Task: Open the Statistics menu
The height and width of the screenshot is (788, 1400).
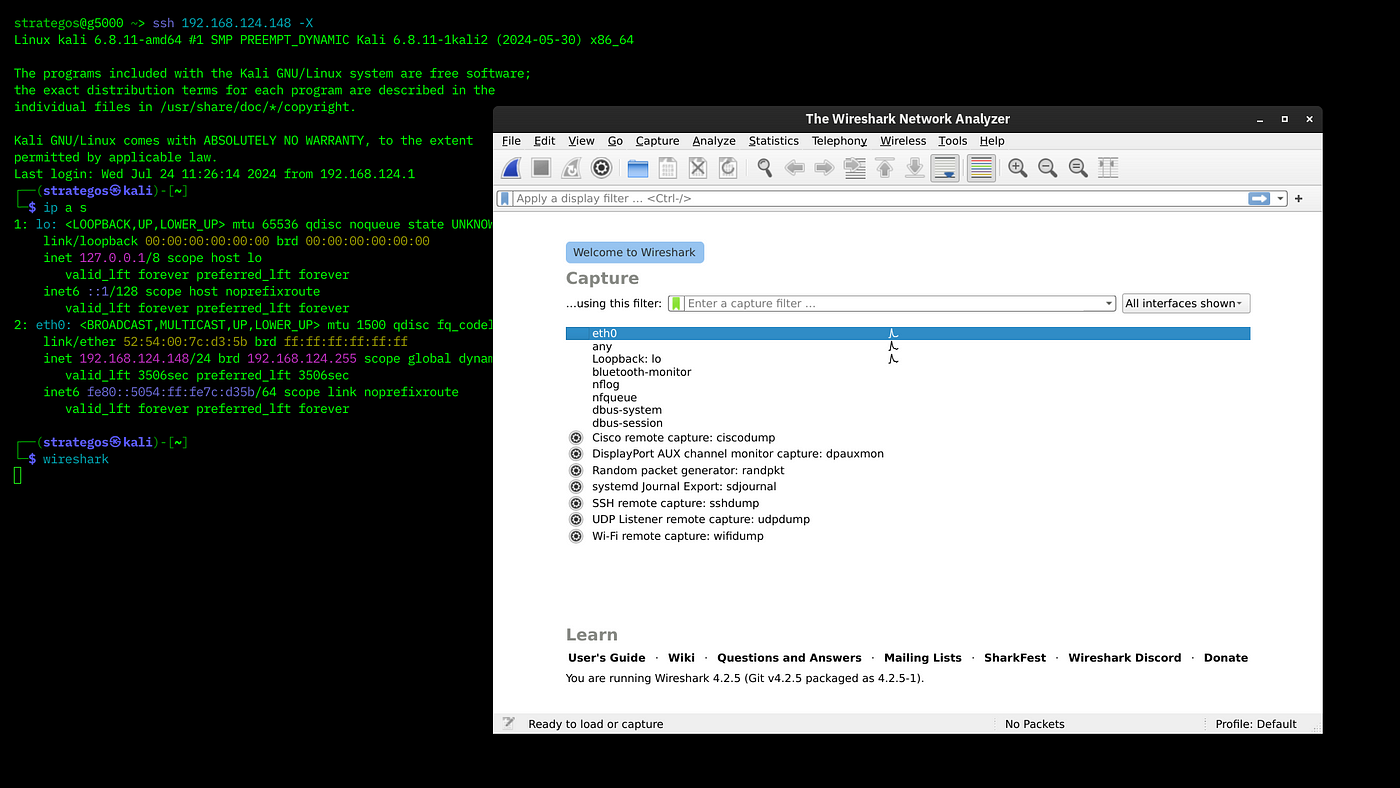Action: pyautogui.click(x=773, y=141)
